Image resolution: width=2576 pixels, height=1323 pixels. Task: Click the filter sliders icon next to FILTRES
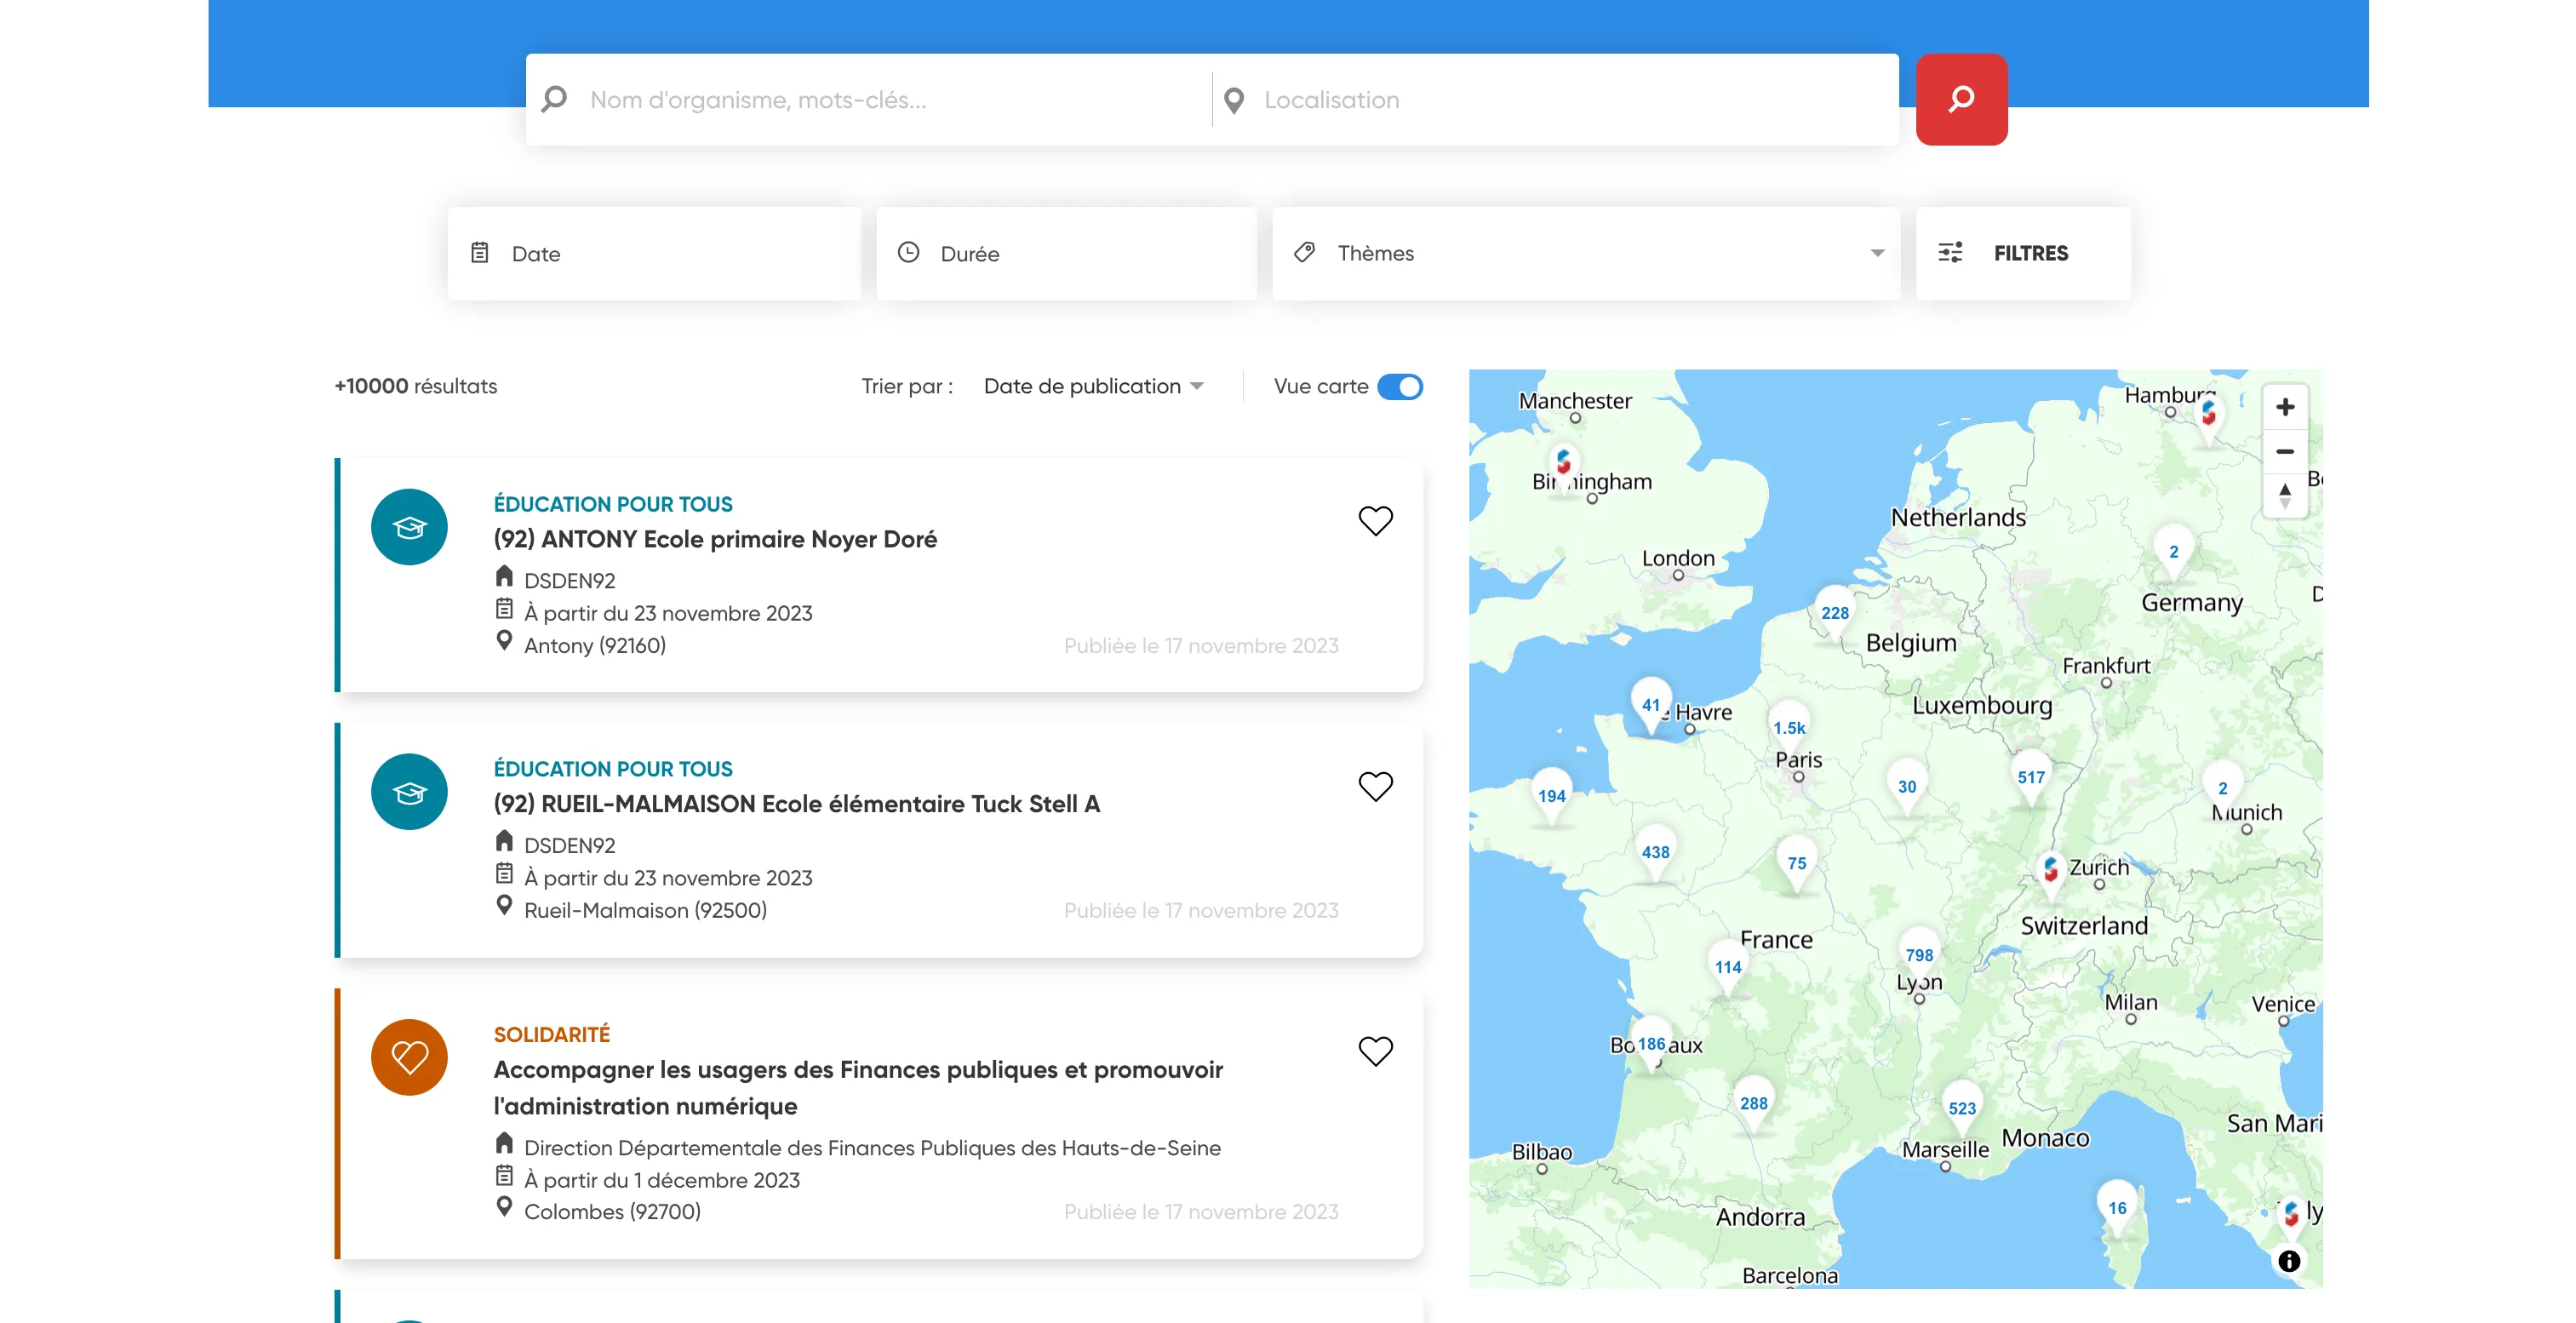(1950, 253)
